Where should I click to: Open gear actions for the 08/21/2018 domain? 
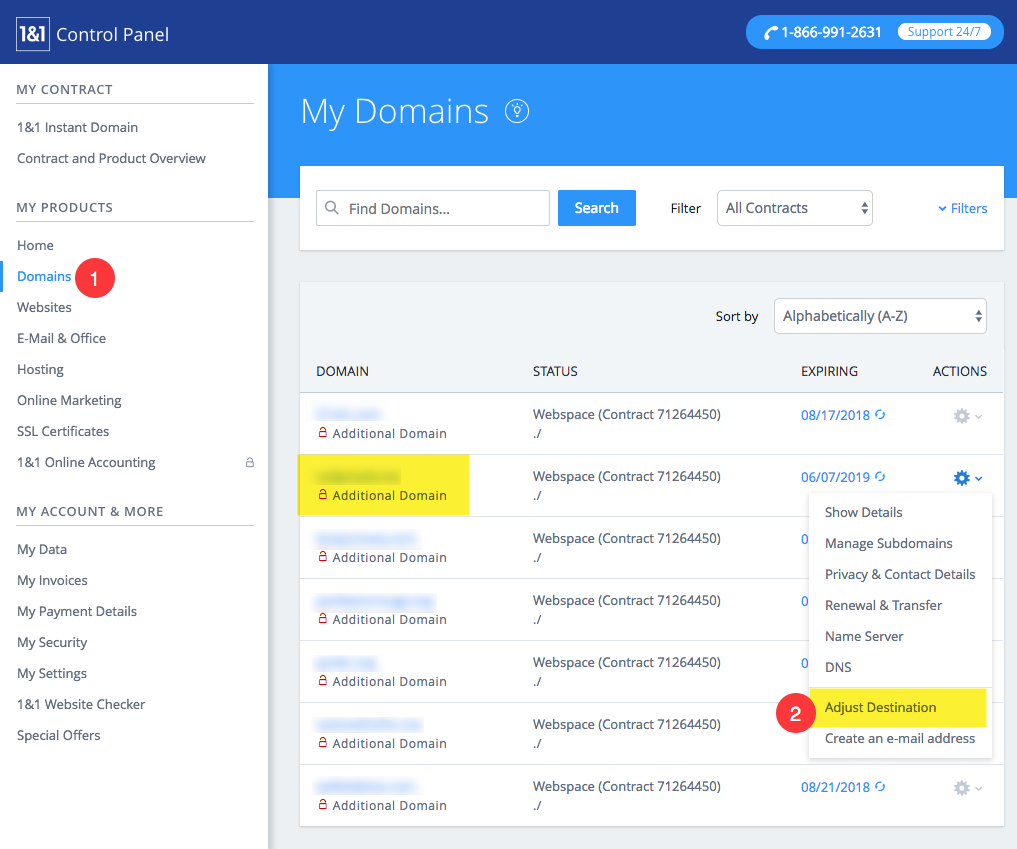961,788
